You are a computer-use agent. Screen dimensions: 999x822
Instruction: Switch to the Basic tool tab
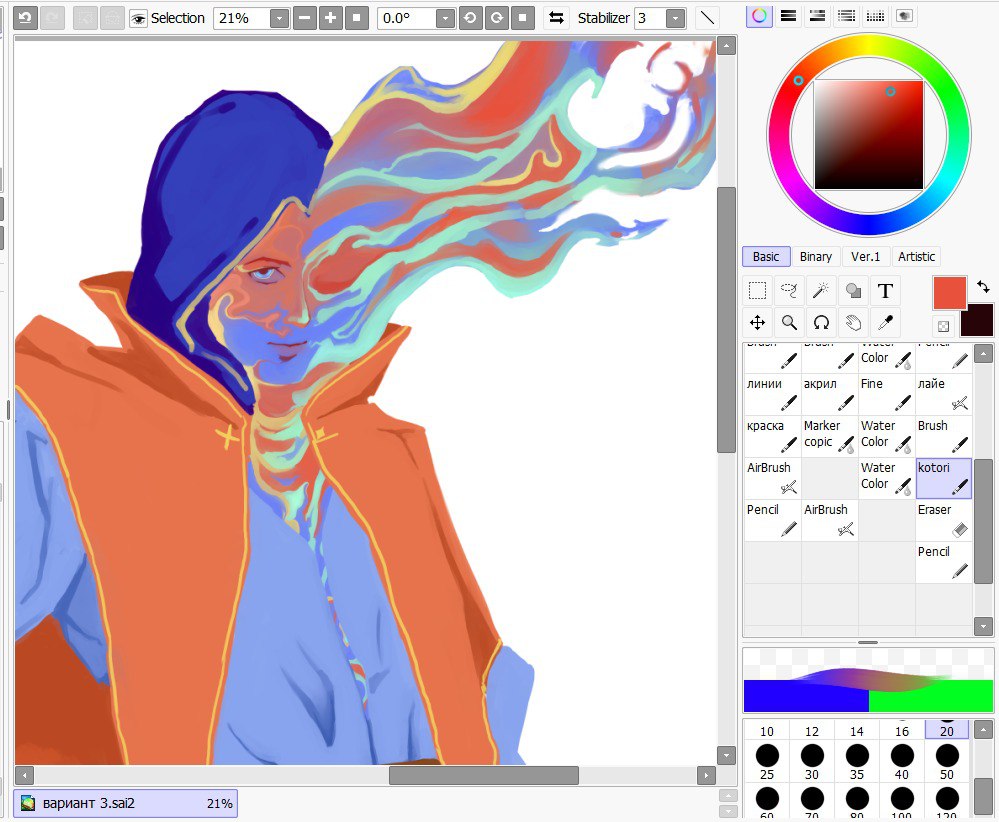766,256
